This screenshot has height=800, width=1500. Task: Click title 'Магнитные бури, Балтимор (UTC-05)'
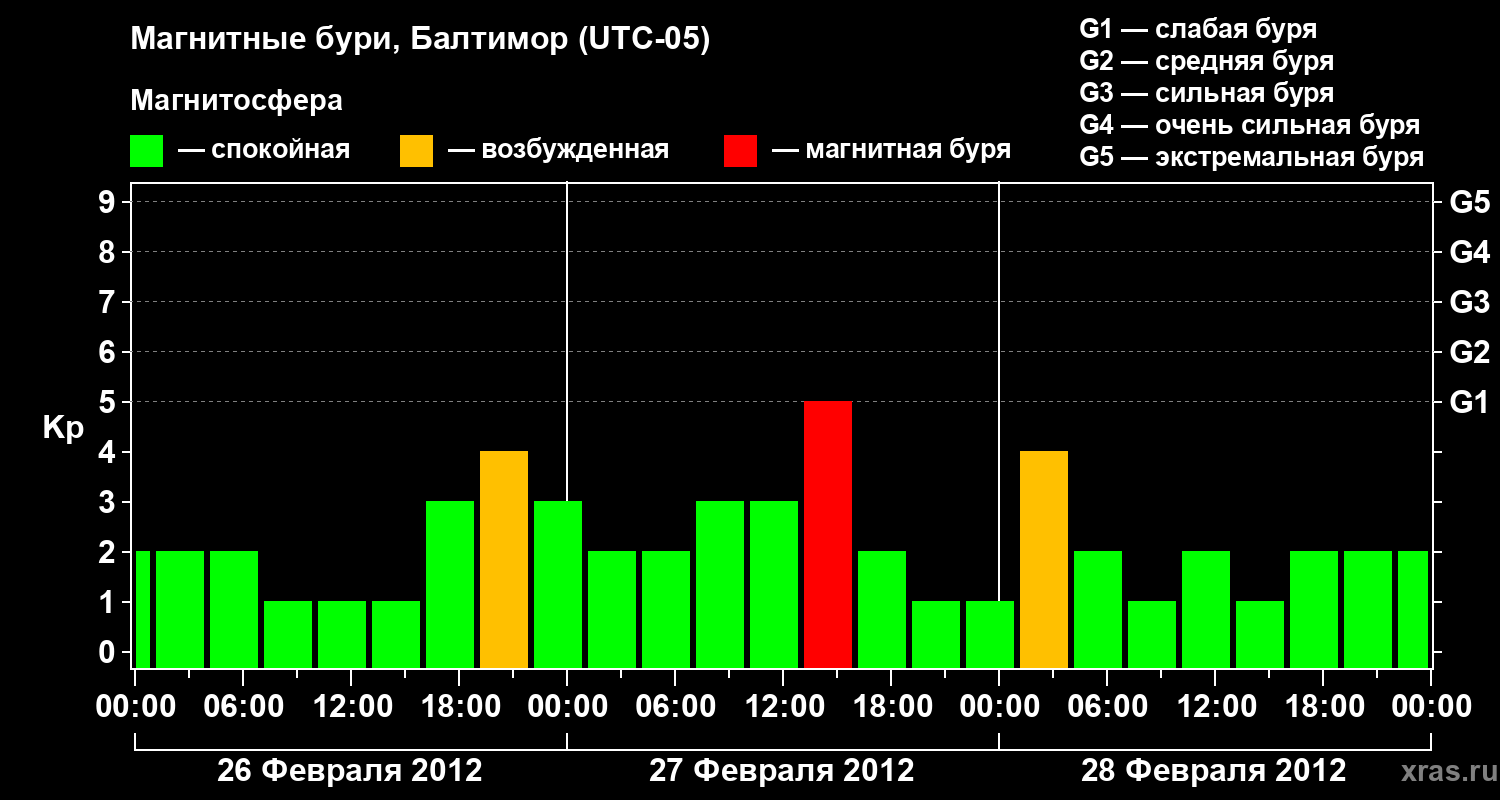(x=420, y=41)
